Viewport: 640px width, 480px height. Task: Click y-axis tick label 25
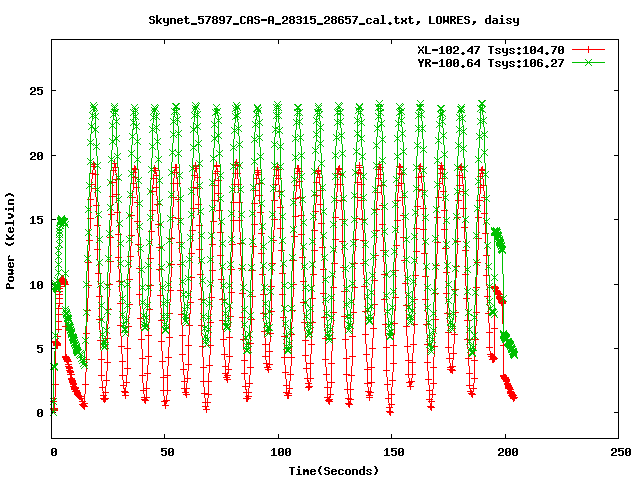click(36, 91)
